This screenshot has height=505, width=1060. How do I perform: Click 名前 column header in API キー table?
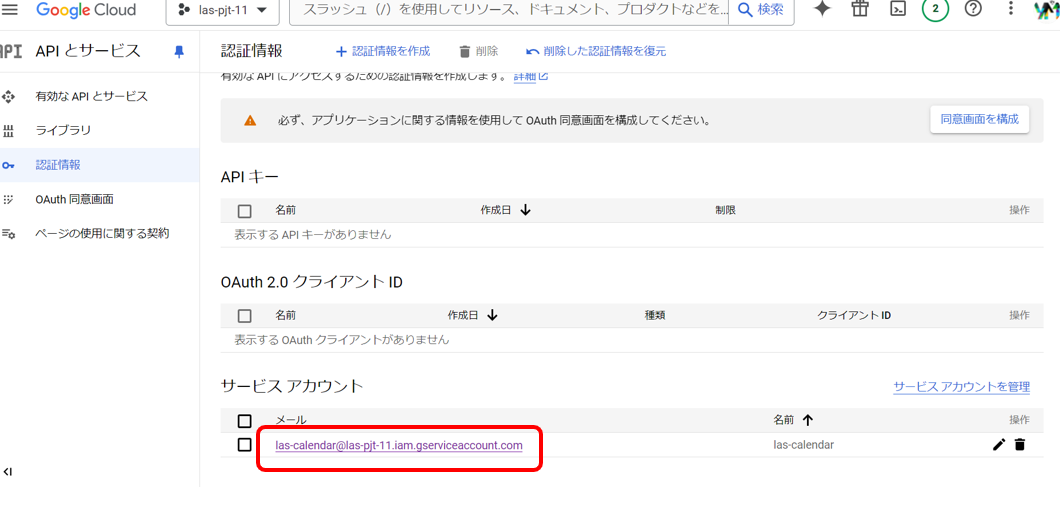pos(285,210)
